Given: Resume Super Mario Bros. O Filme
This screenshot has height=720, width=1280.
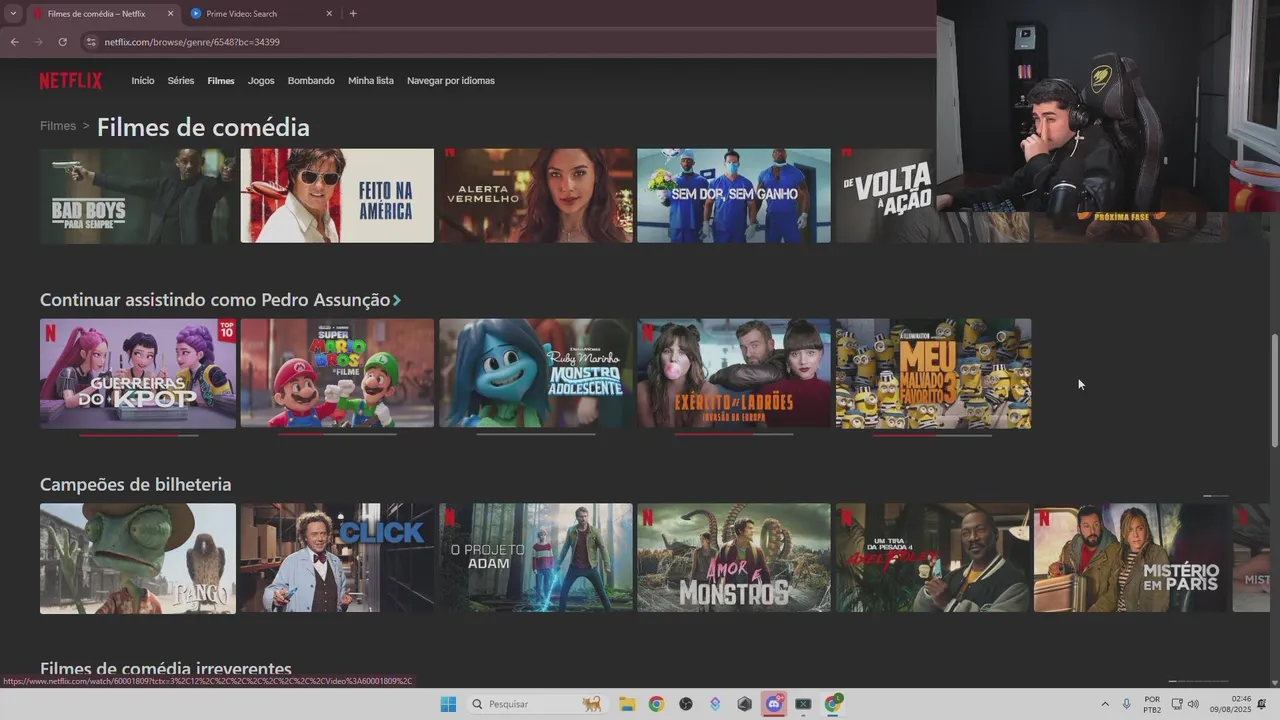Looking at the screenshot, I should (337, 374).
